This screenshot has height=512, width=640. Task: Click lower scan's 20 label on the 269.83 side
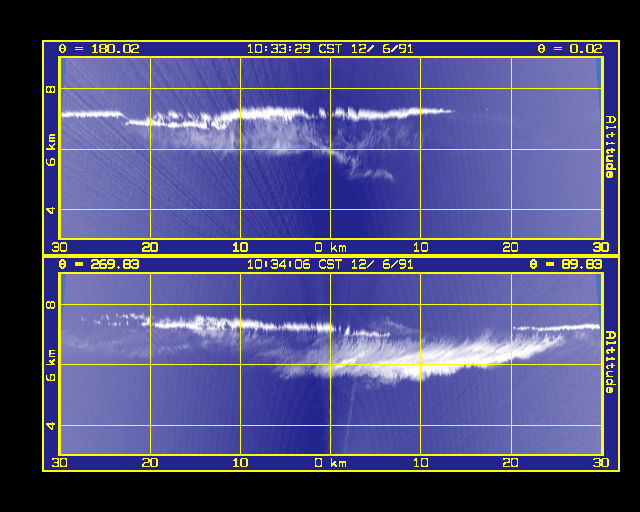click(150, 463)
